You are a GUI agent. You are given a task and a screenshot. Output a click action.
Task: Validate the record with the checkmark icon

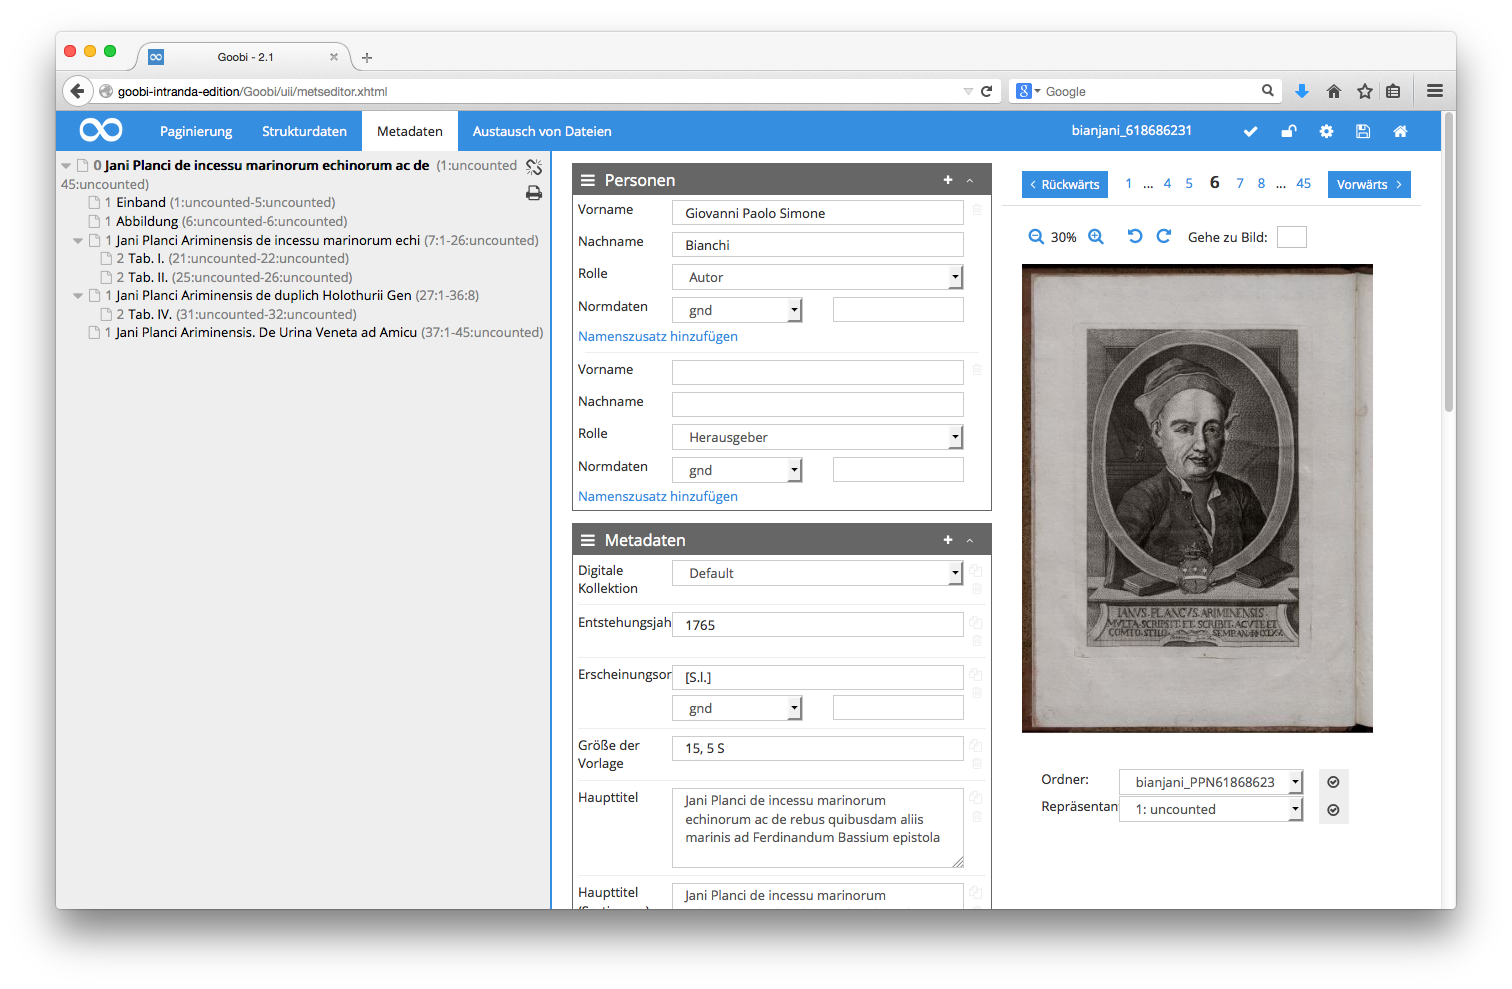(x=1250, y=131)
